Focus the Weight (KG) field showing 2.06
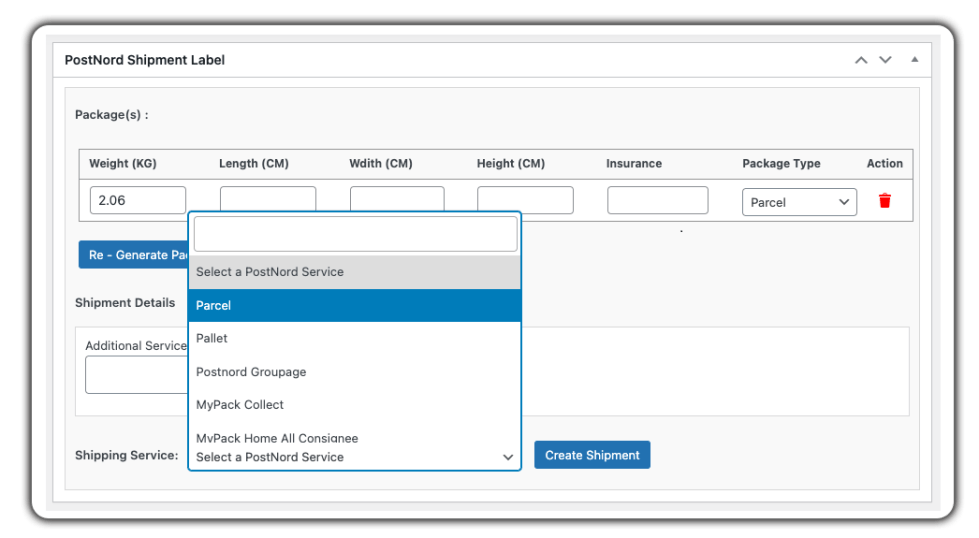This screenshot has height=538, width=979. coord(138,200)
